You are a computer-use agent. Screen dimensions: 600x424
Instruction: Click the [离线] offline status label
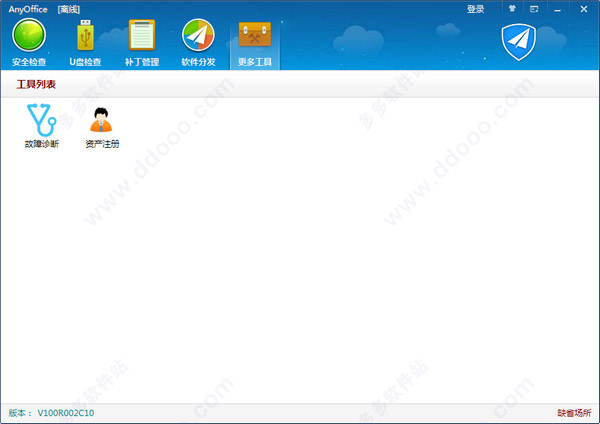(69, 10)
